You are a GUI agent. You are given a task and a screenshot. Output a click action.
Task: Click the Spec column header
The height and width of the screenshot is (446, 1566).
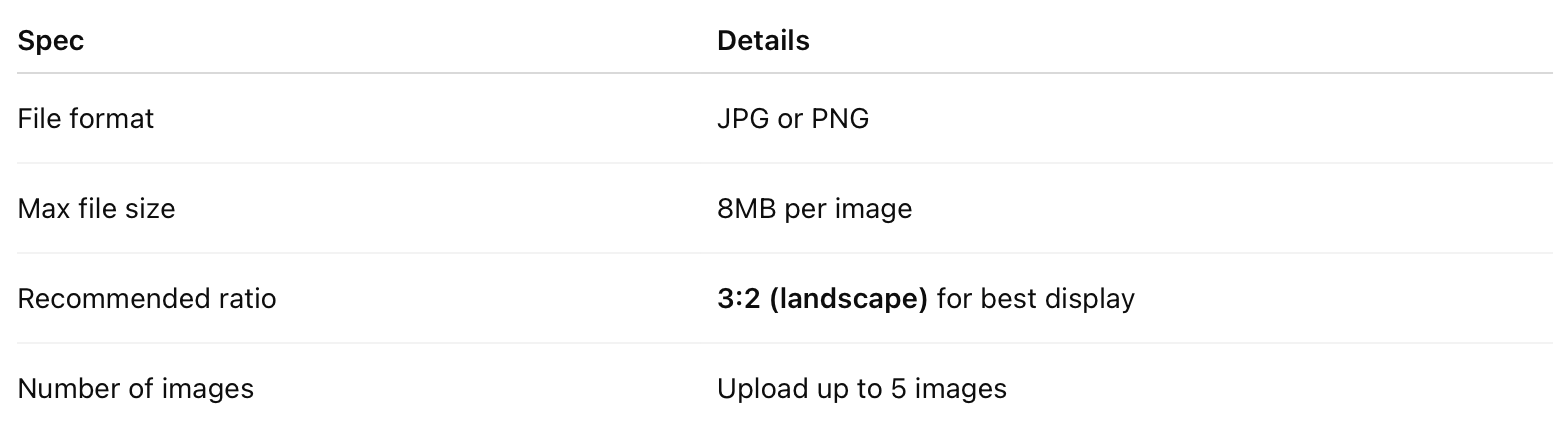[50, 41]
